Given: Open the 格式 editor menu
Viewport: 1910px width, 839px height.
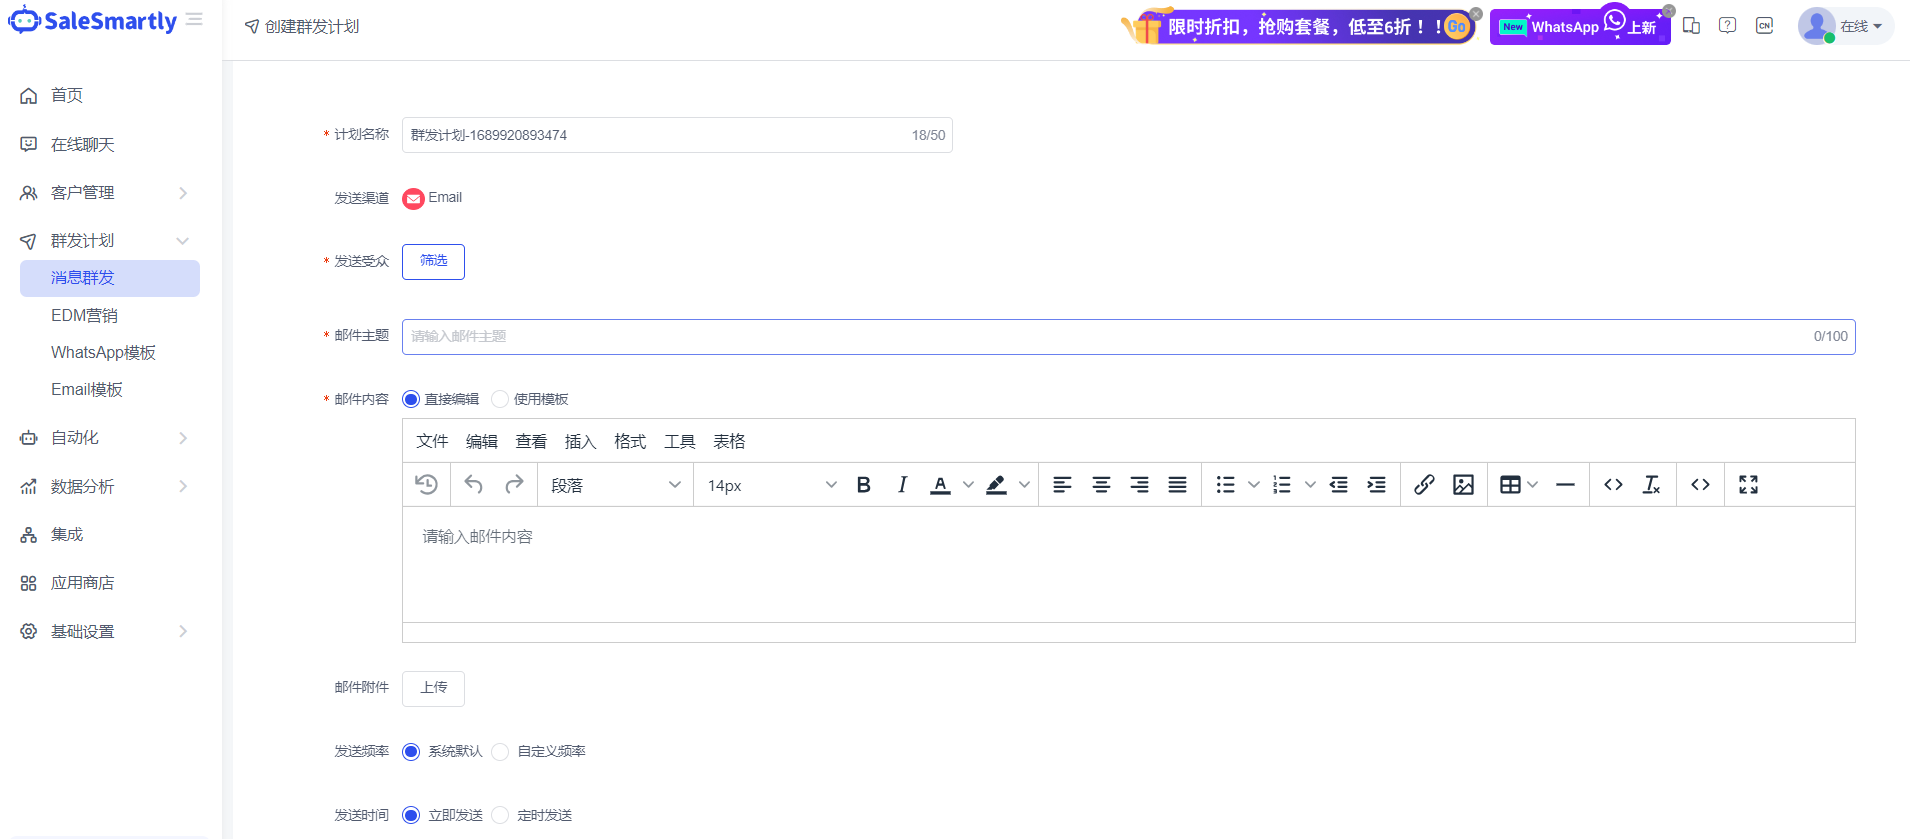Looking at the screenshot, I should click(630, 441).
